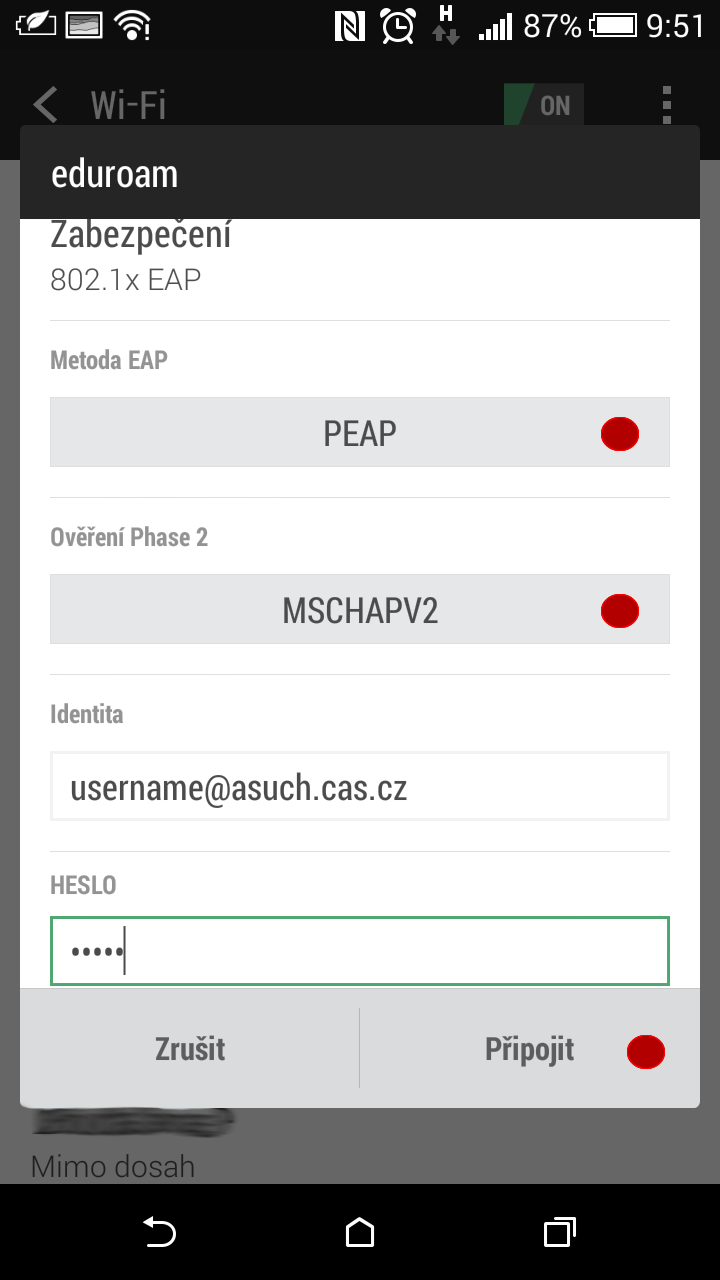Click the Identita username field
Screen dimensions: 720x1280
pos(360,787)
